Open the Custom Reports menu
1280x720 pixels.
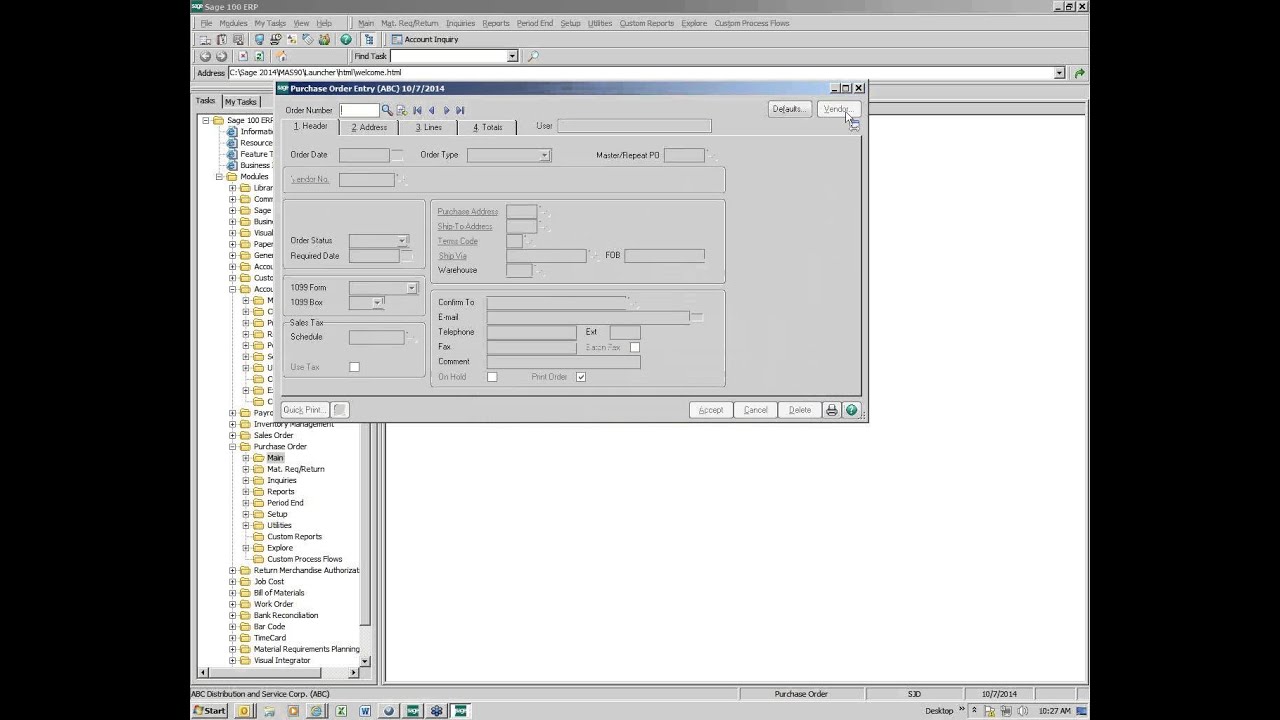click(646, 23)
